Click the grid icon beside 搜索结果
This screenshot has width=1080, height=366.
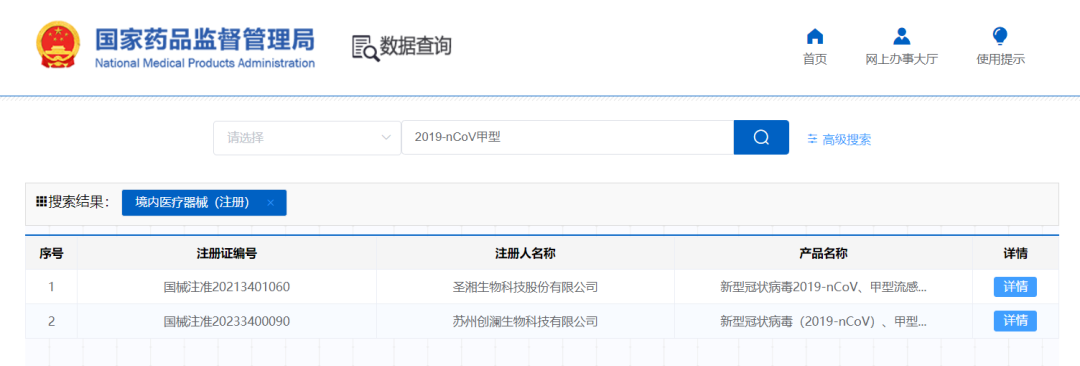41,202
